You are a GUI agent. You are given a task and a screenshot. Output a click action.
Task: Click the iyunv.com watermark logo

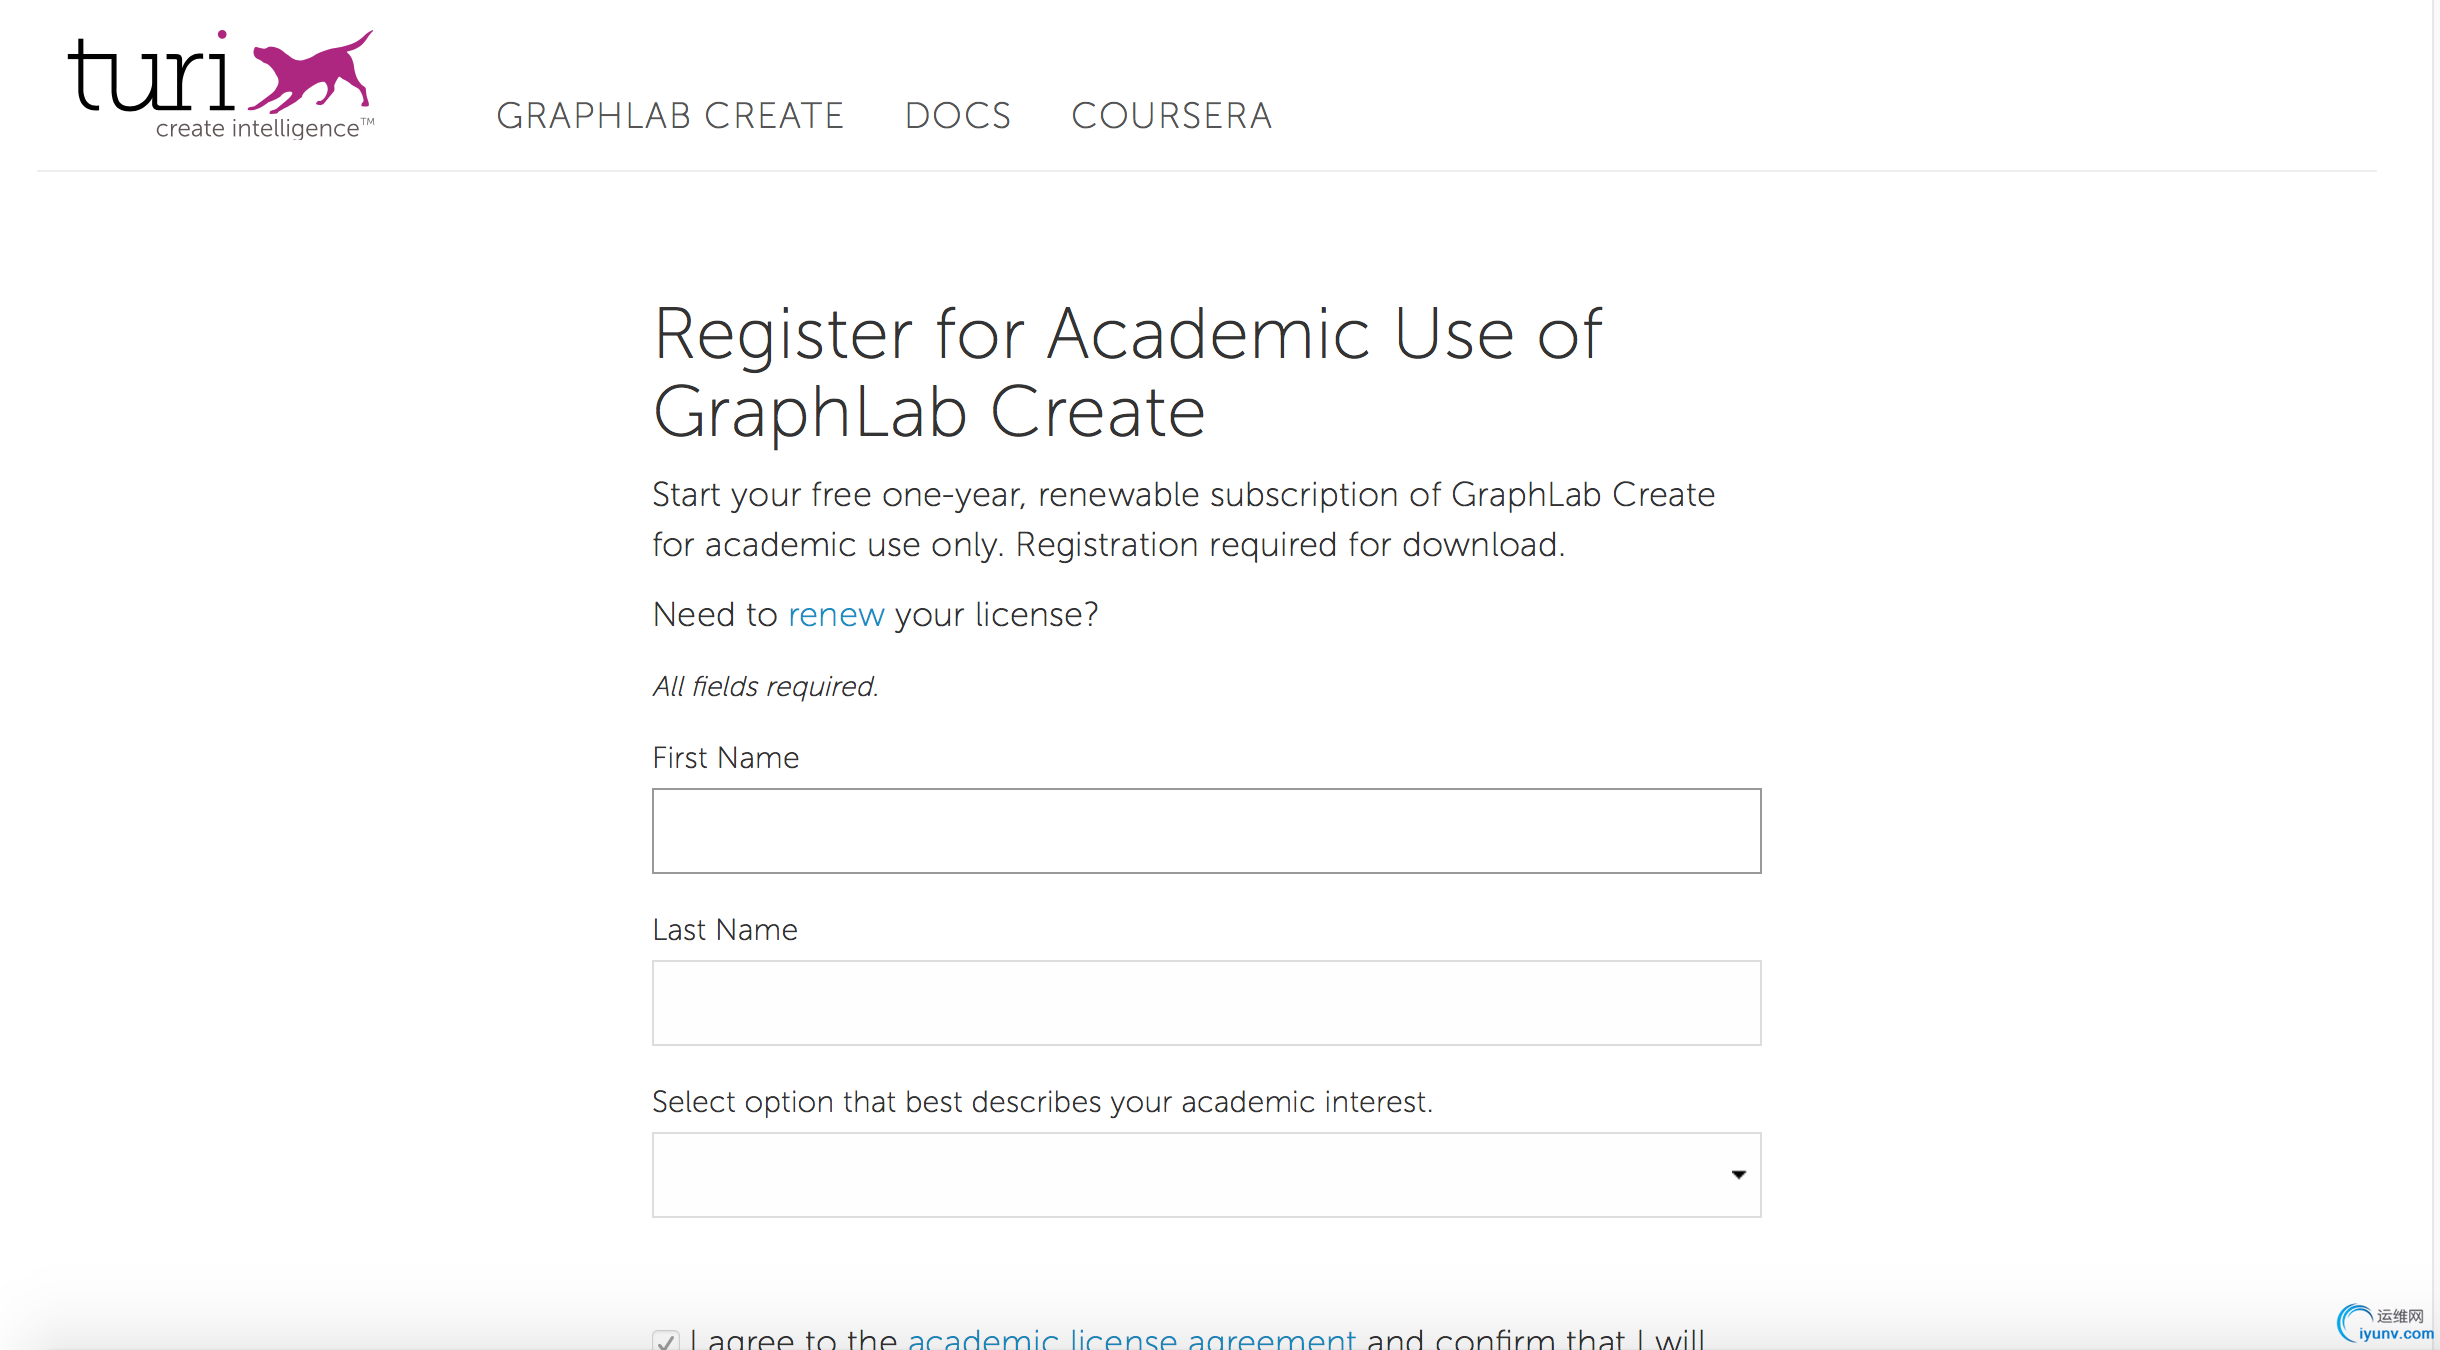2384,1324
